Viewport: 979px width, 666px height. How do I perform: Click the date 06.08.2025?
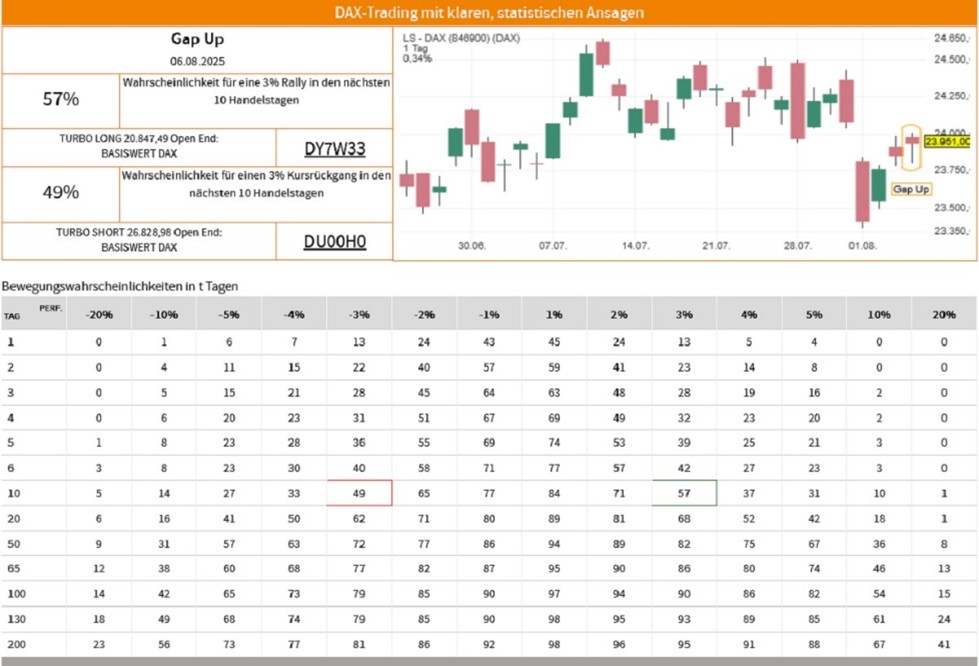(x=197, y=61)
